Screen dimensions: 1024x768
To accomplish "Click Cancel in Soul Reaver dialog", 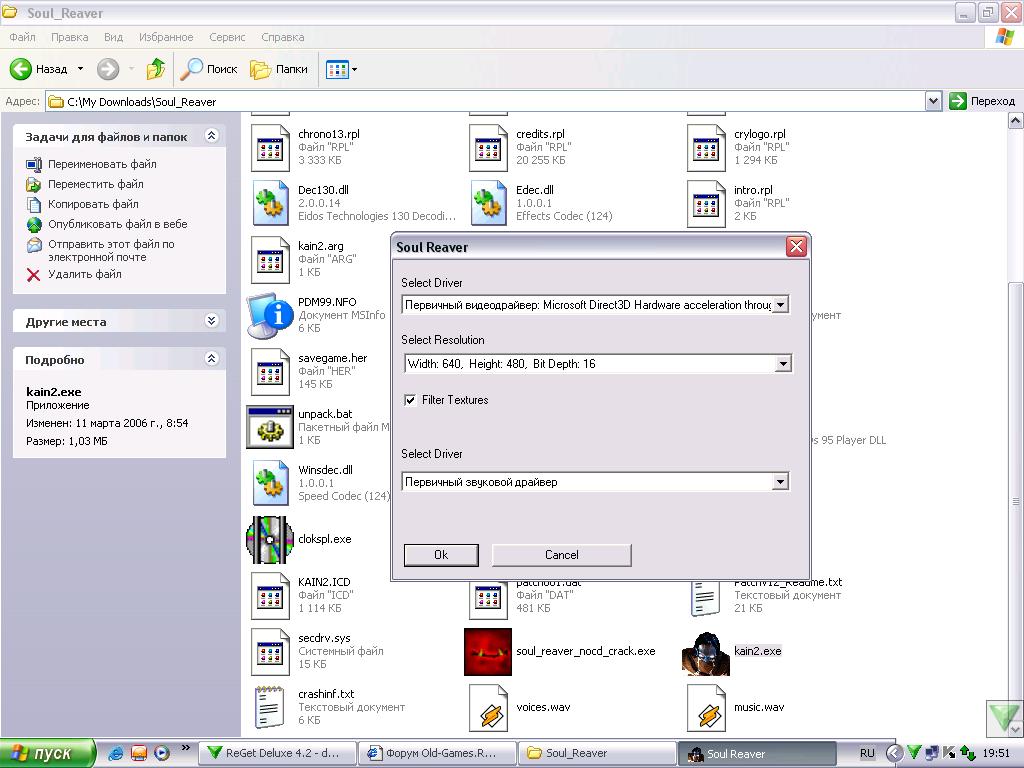I will pyautogui.click(x=562, y=555).
